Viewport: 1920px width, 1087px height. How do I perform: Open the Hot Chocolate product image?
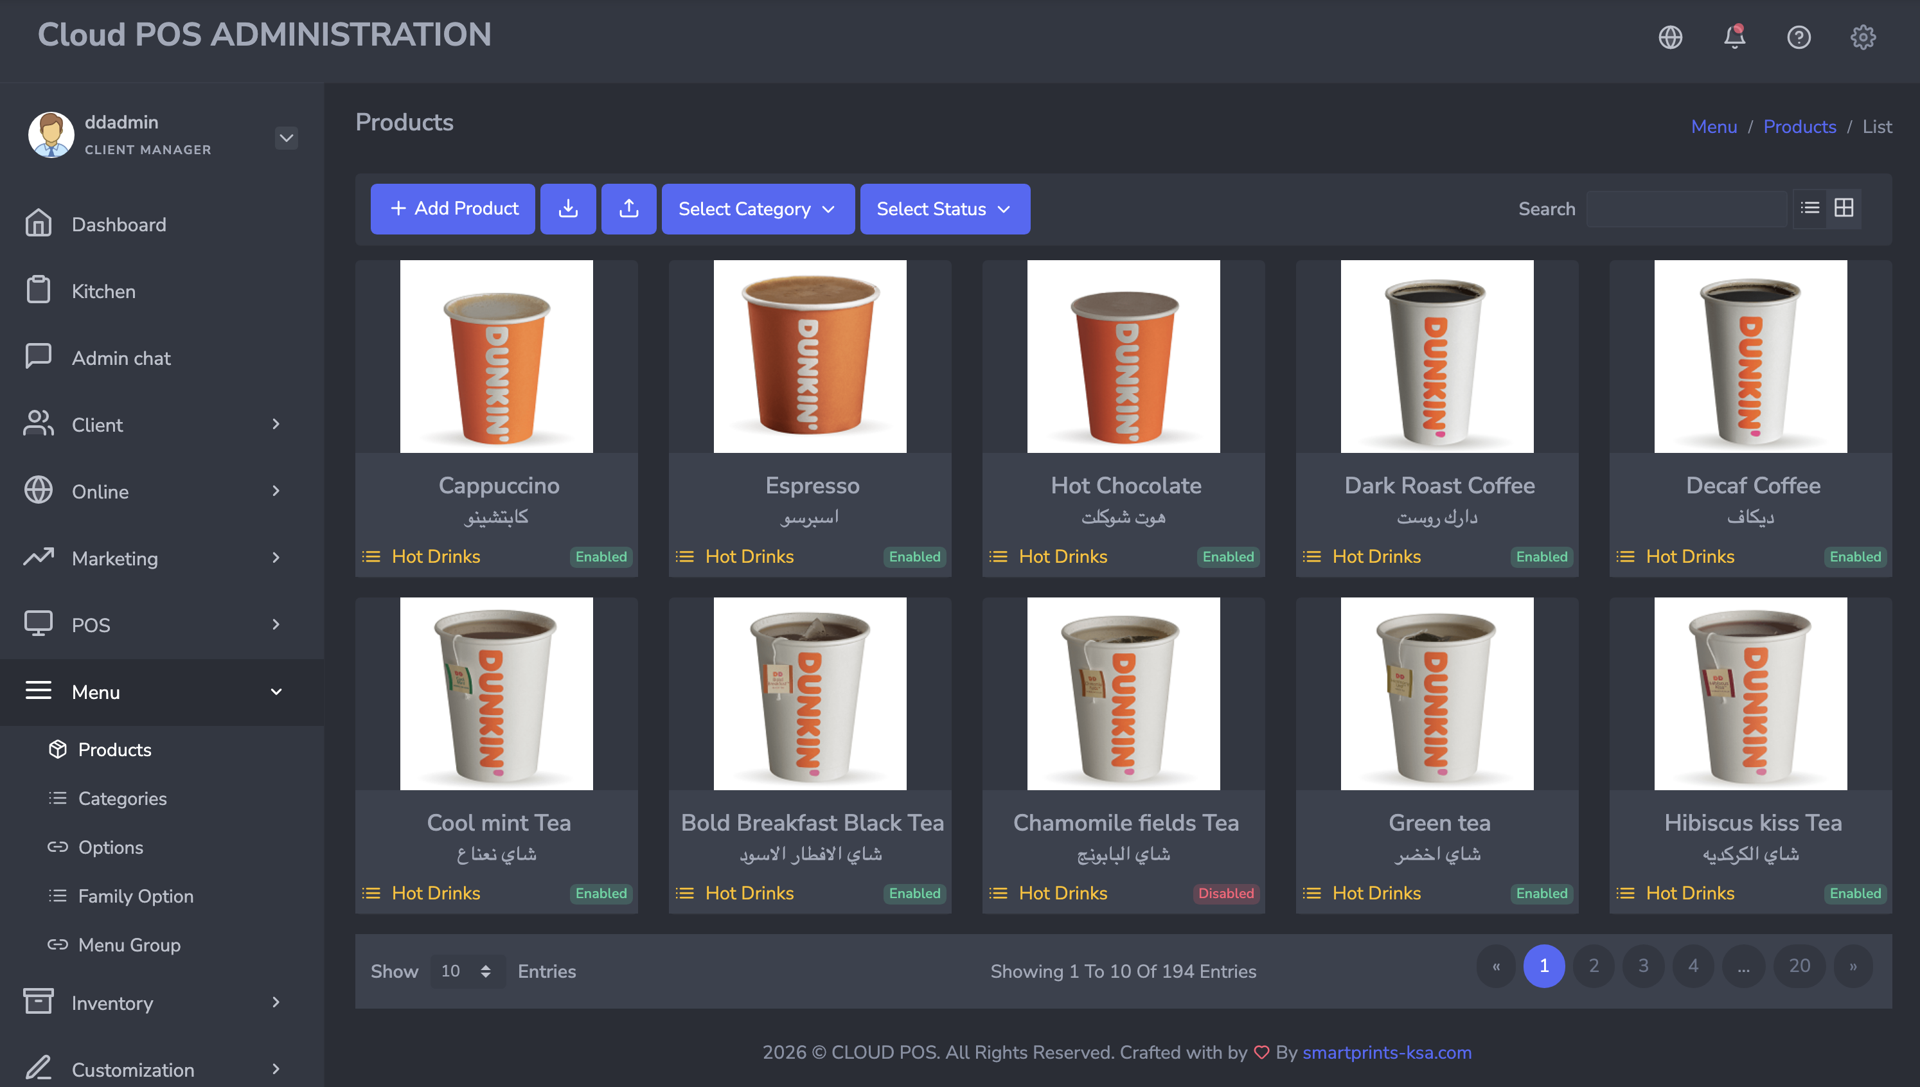pyautogui.click(x=1123, y=356)
